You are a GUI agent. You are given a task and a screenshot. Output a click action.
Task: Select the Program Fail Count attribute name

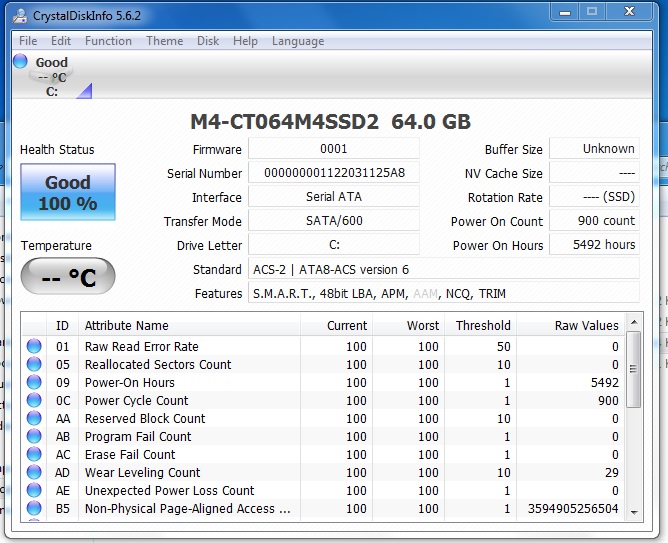pos(138,437)
